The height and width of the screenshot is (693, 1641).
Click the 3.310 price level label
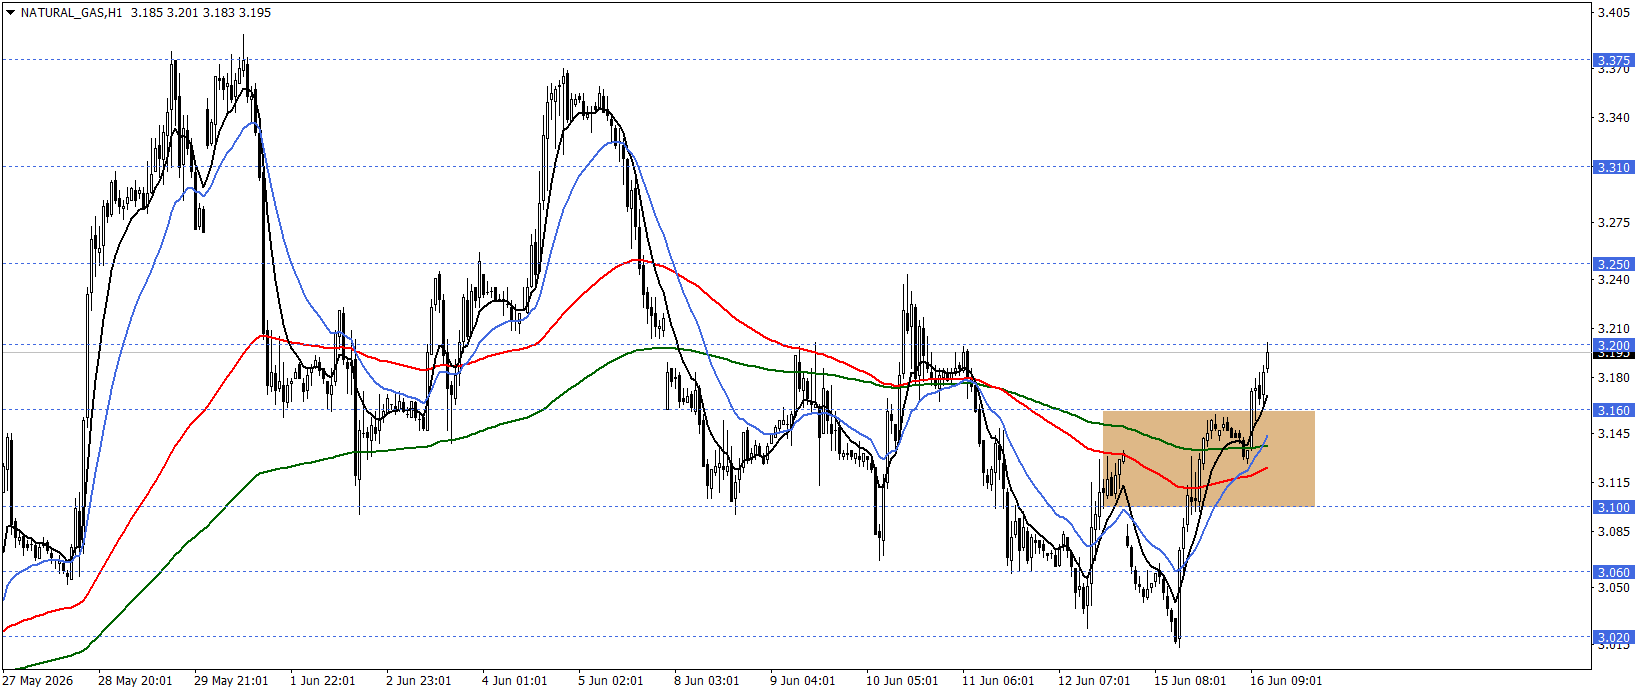[1613, 167]
